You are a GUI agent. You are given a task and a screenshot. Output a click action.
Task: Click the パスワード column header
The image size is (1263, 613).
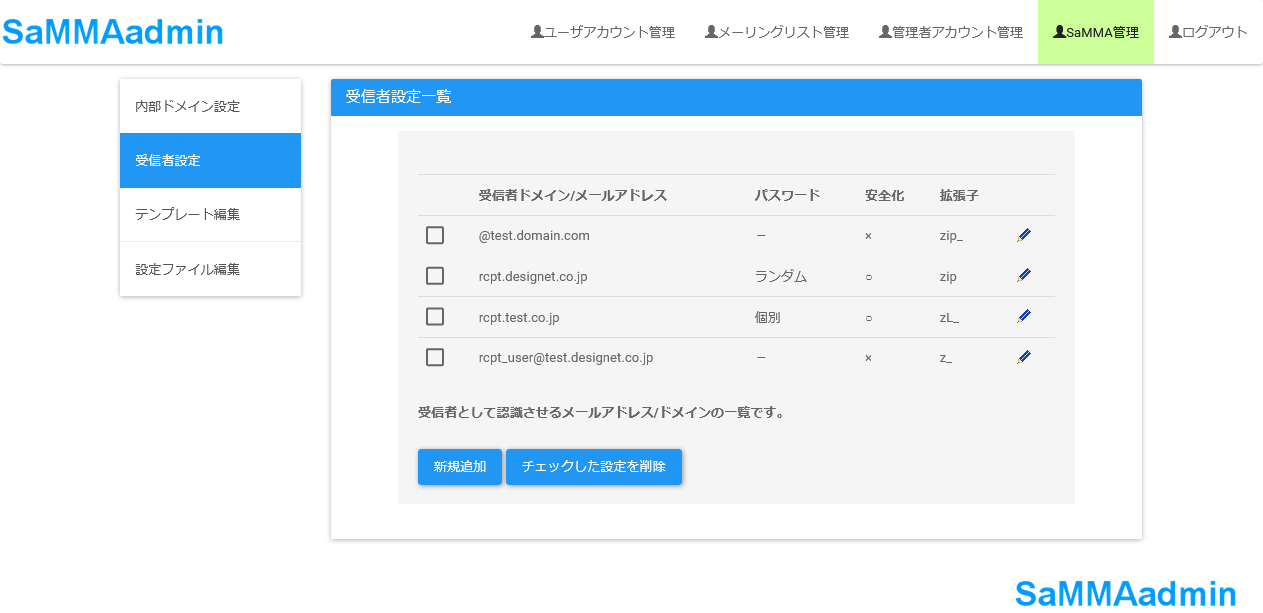point(787,196)
